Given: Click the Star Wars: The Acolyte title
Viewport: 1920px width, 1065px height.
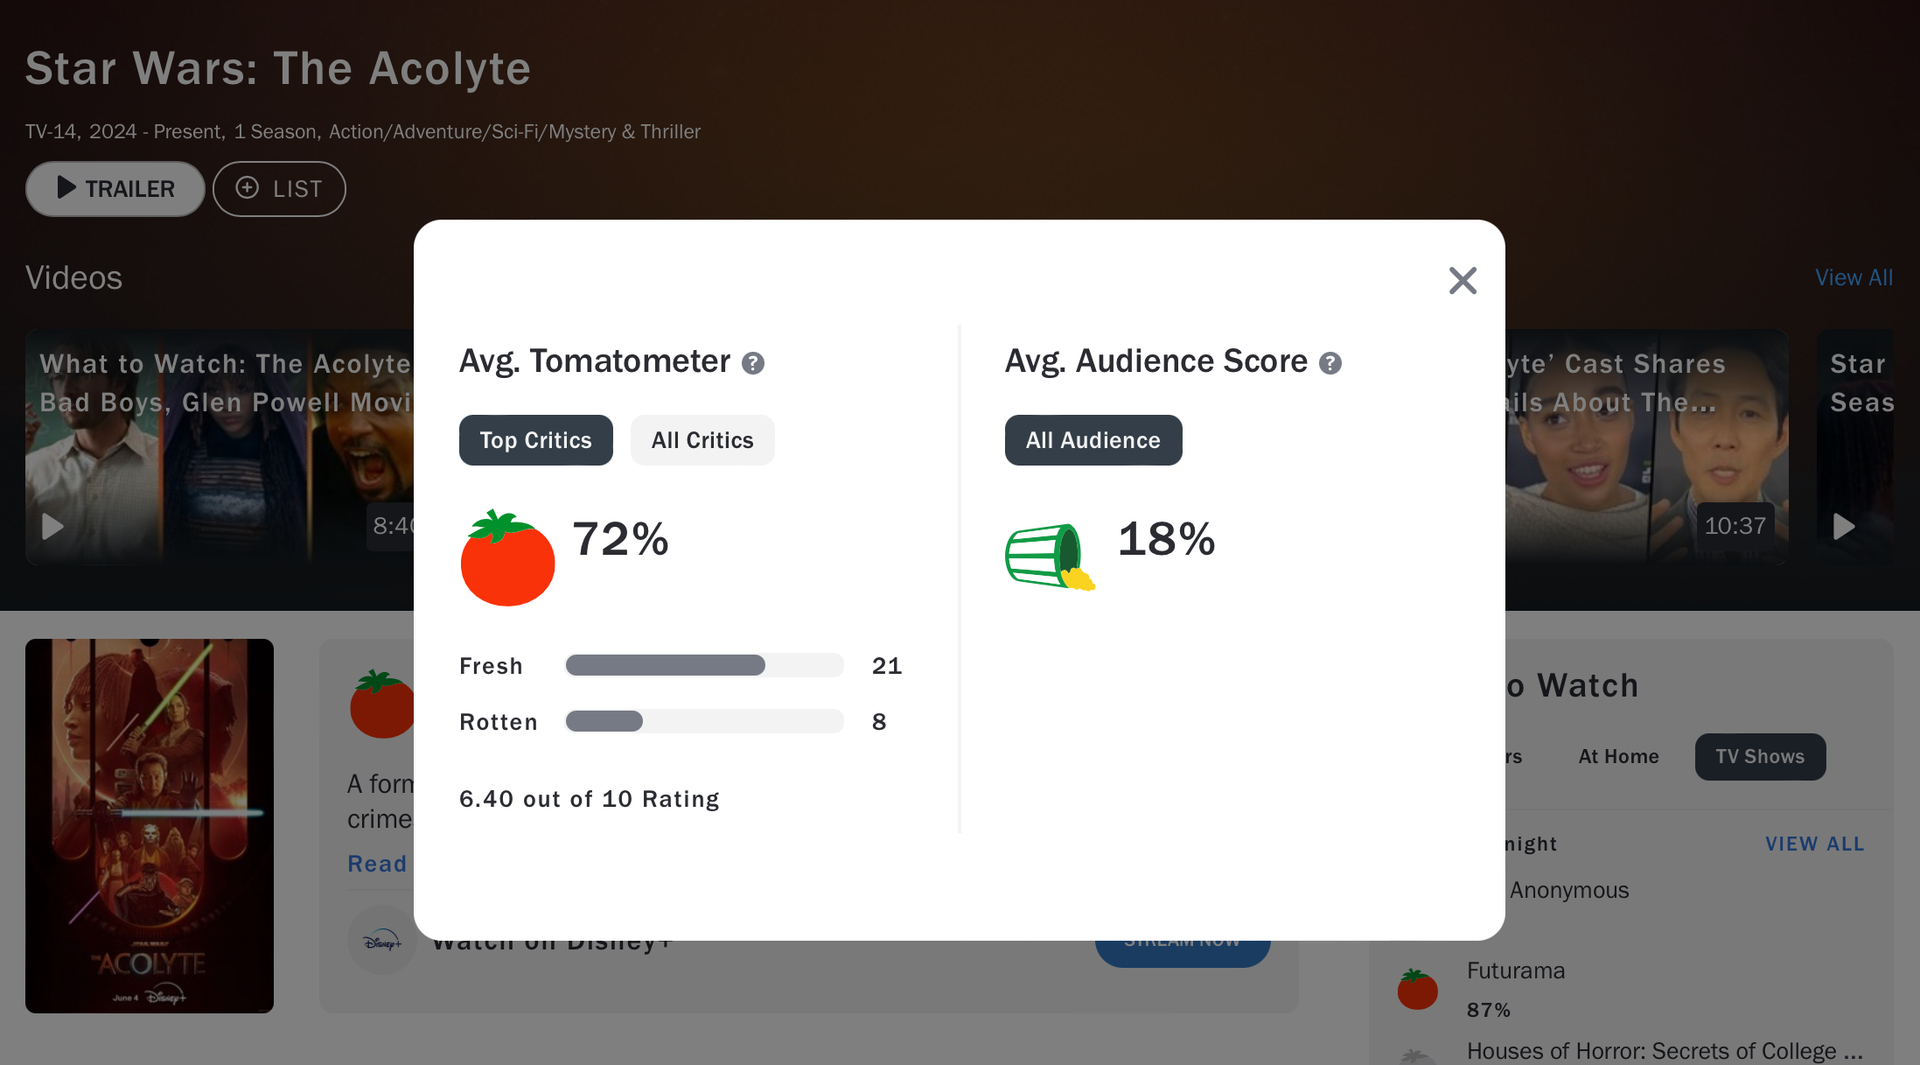Looking at the screenshot, I should click(278, 69).
